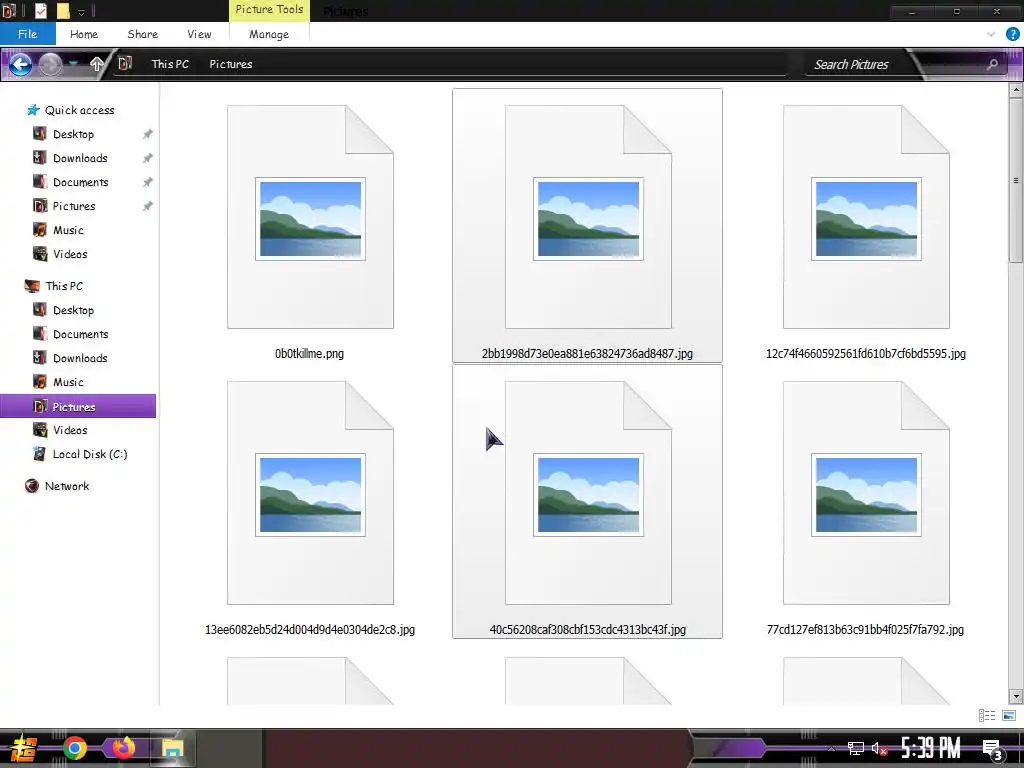The image size is (1024, 768).
Task: Click pin icon next to Desktop
Action: click(148, 134)
